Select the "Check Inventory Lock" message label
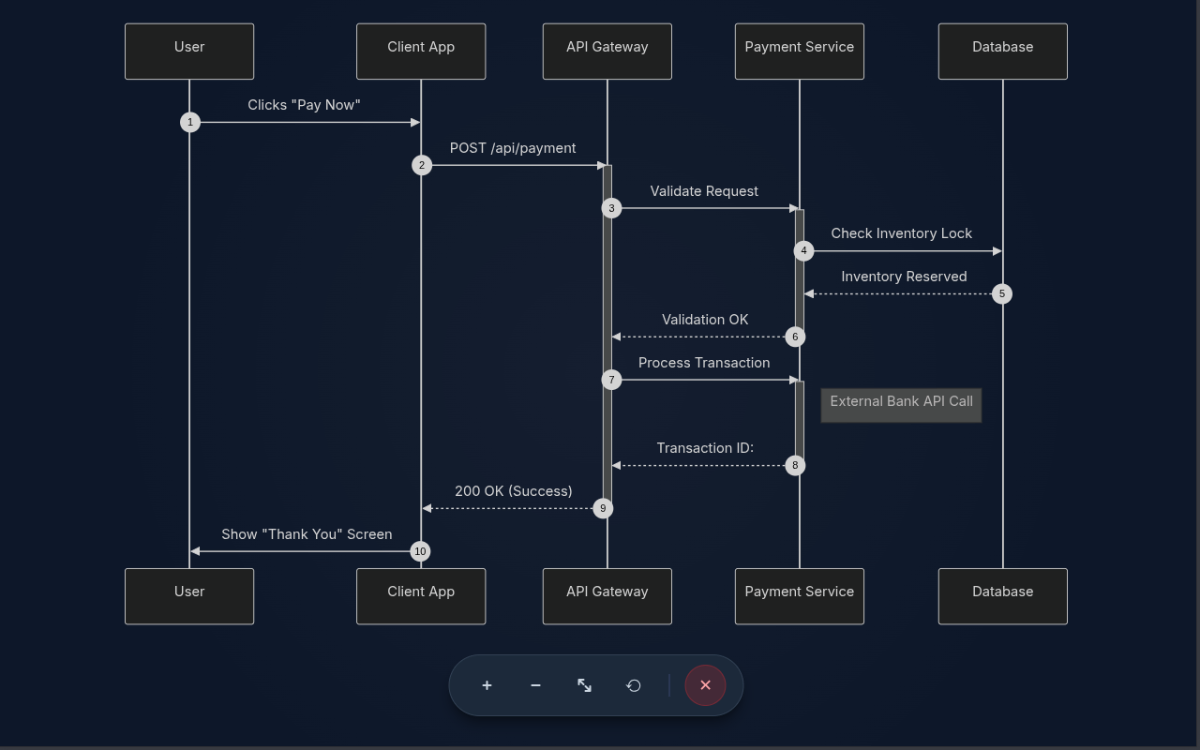 tap(901, 233)
